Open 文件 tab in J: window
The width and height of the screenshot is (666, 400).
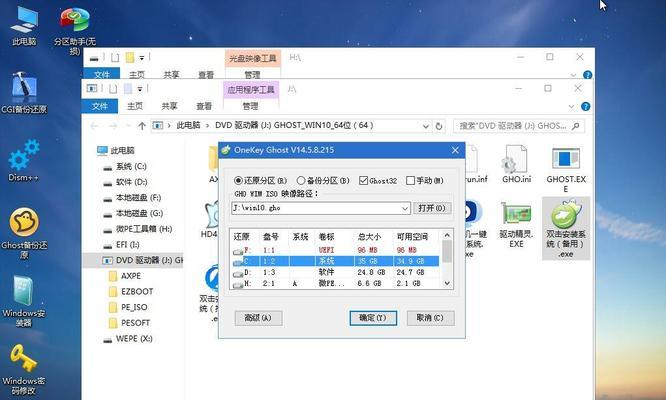pyautogui.click(x=99, y=106)
